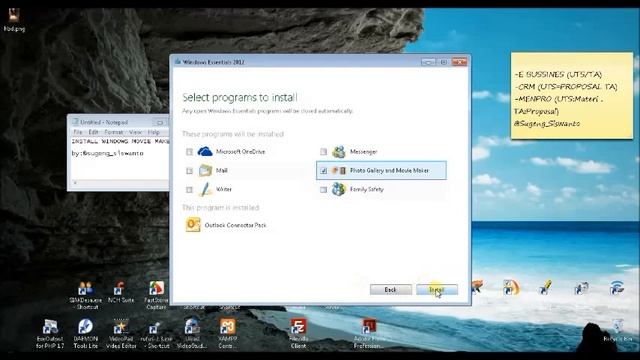
Task: Open the File menu in Notepad
Action: [78, 132]
